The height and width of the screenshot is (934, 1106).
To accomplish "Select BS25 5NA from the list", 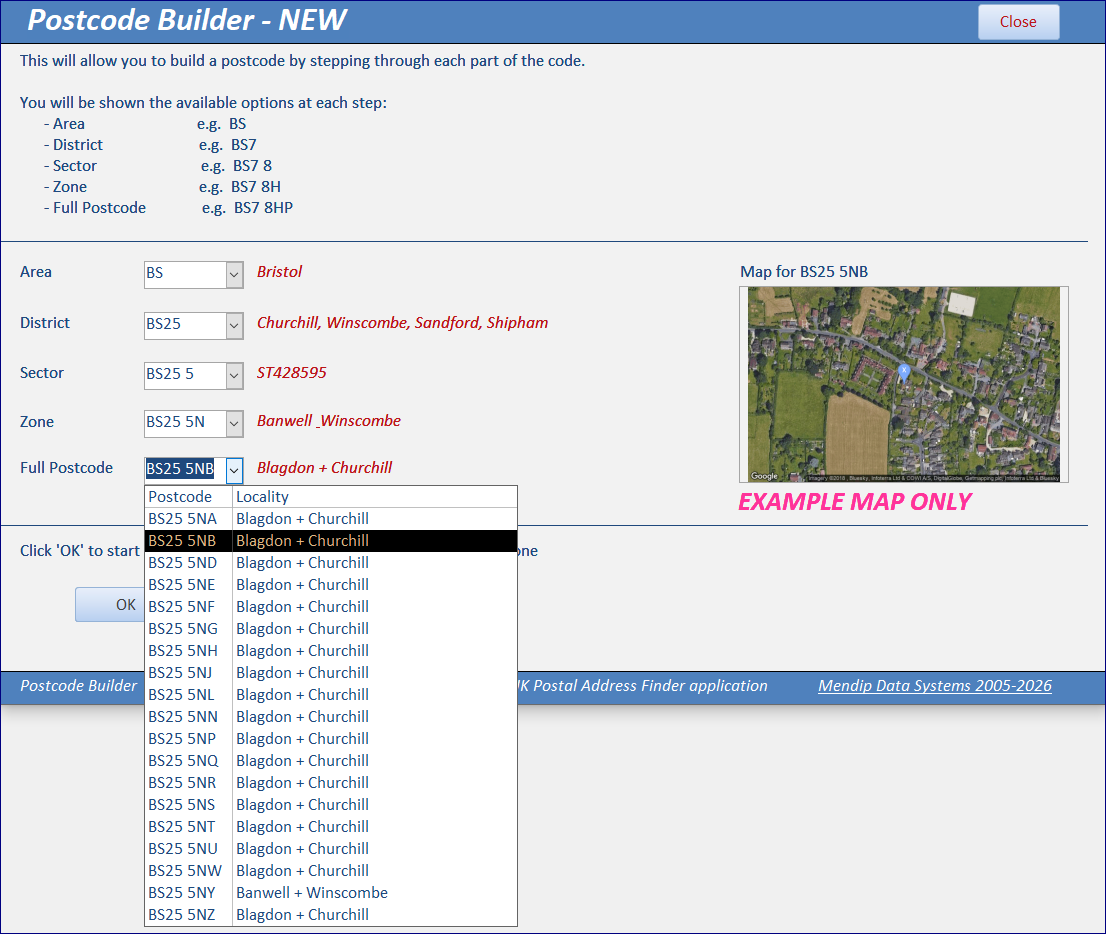I will [331, 519].
